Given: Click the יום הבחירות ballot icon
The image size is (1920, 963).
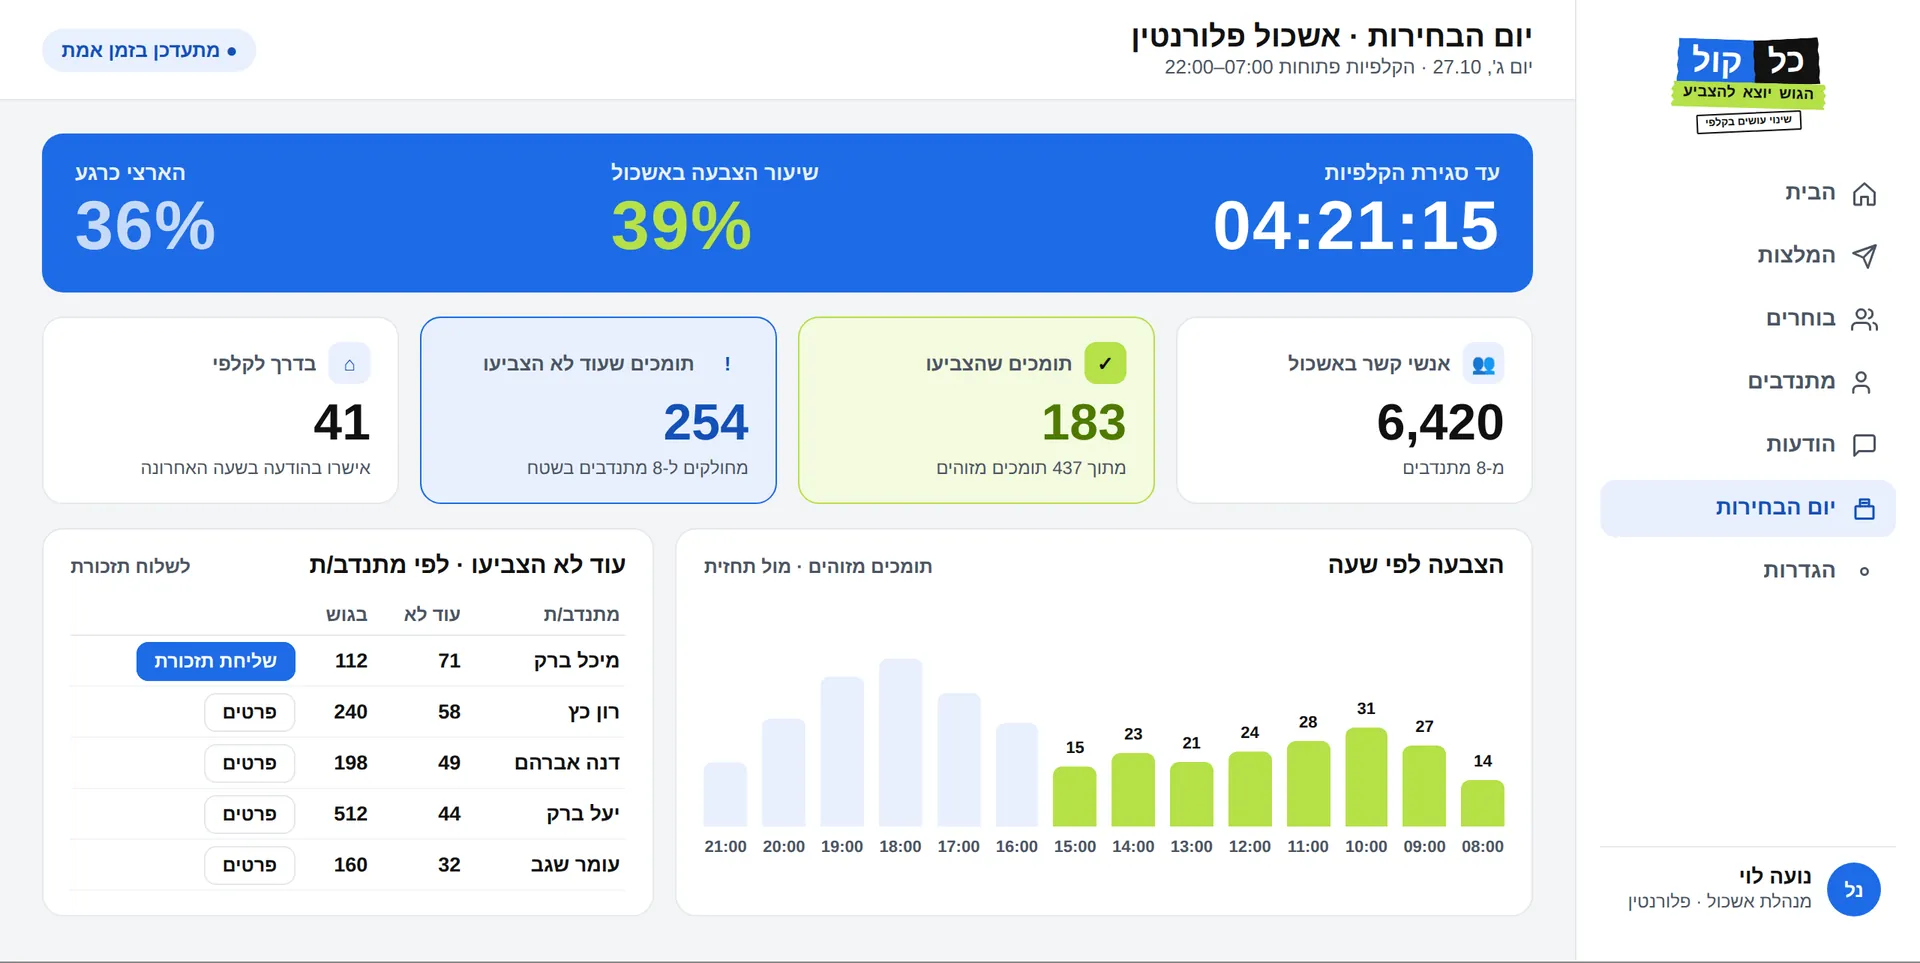Looking at the screenshot, I should 1864,508.
